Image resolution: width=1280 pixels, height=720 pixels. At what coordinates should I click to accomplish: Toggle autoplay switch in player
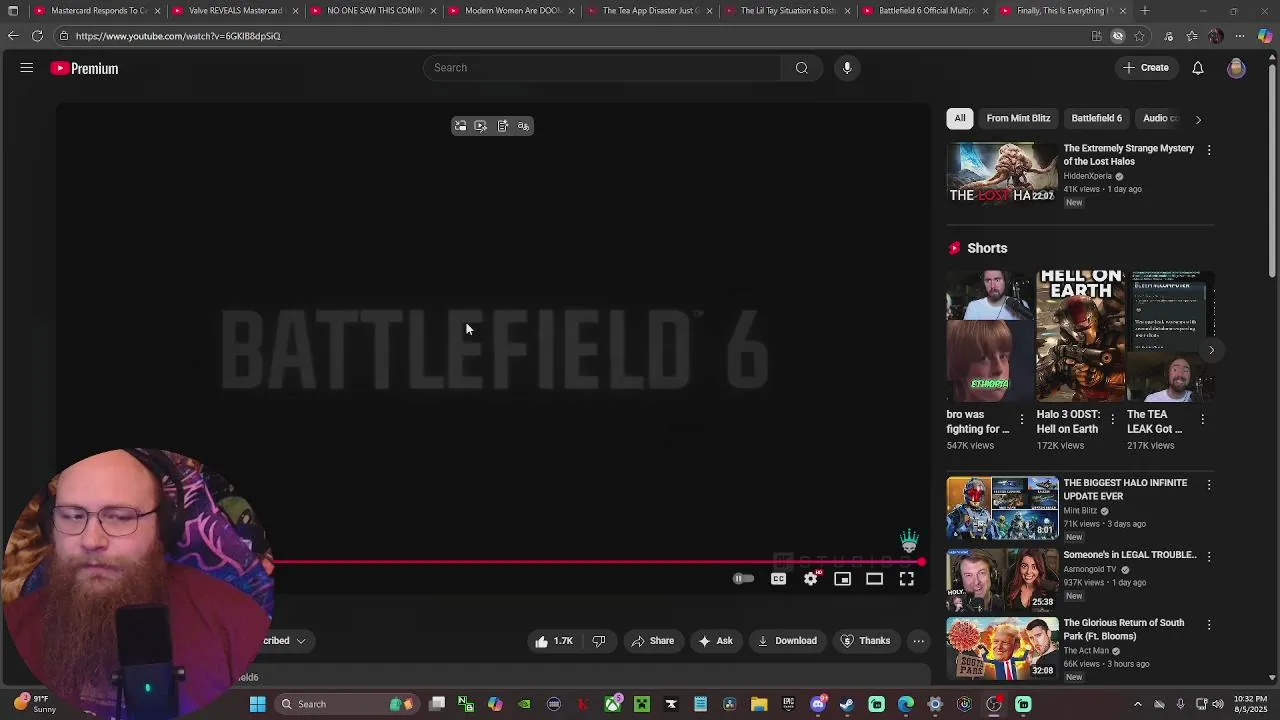pyautogui.click(x=743, y=579)
